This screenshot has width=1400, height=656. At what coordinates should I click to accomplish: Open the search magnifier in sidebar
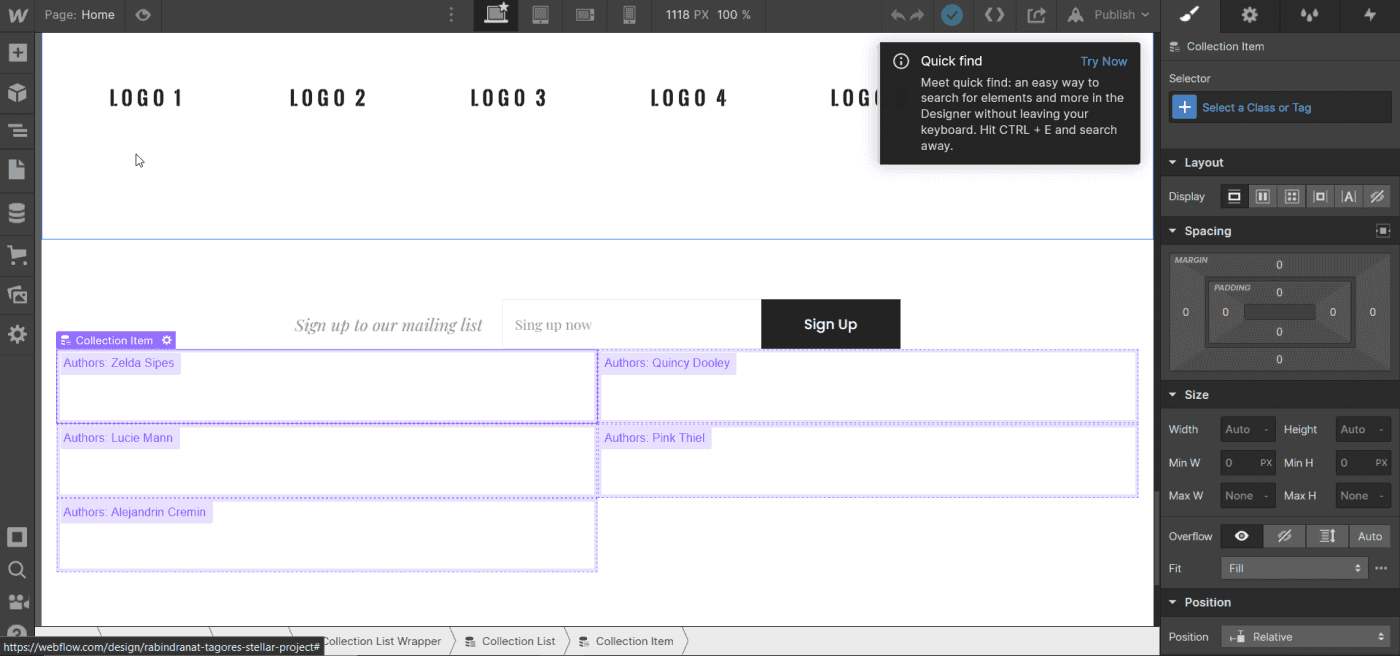pos(17,570)
